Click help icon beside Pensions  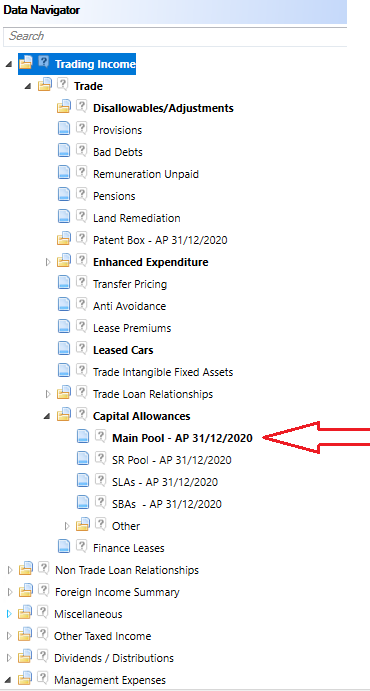point(81,194)
